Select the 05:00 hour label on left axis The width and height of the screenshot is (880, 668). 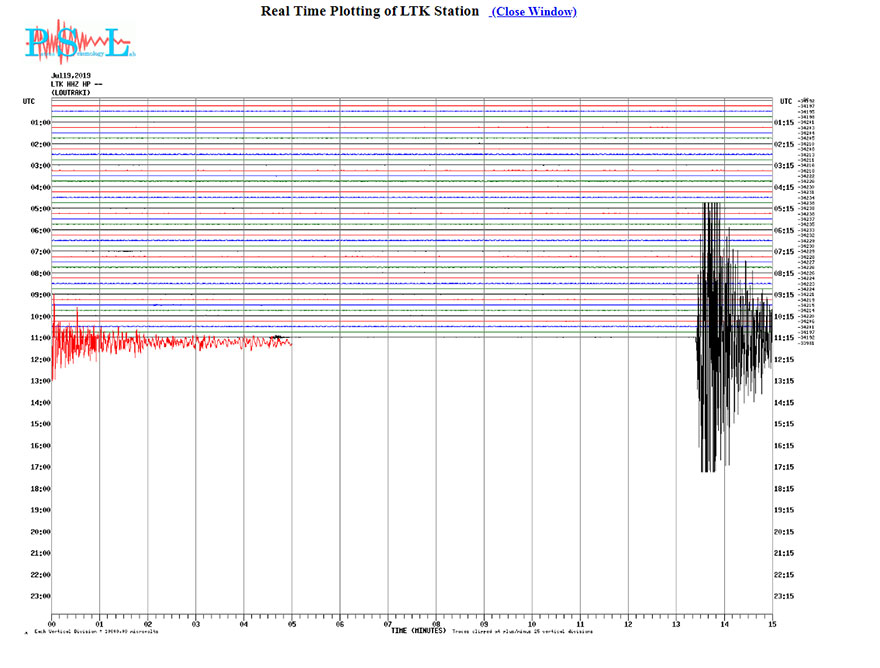[x=40, y=209]
